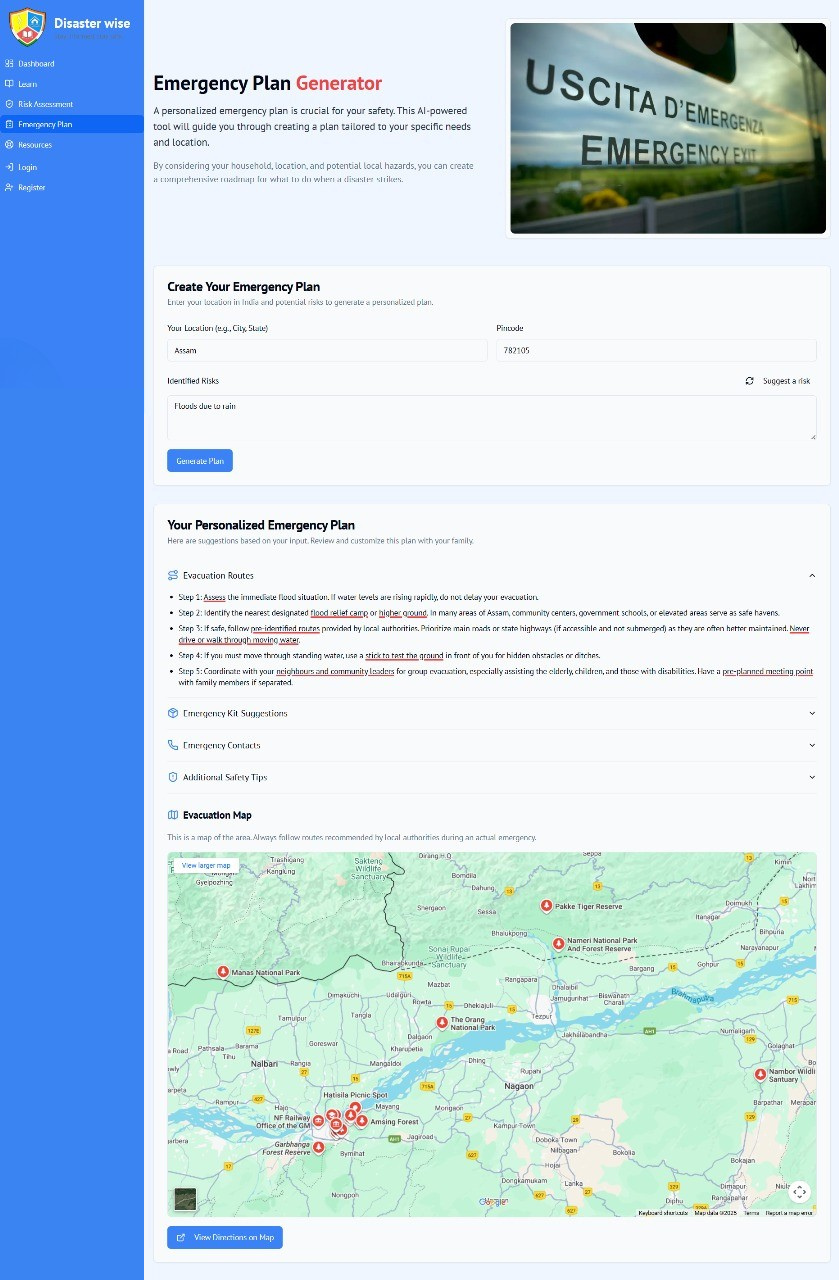Open the Register page

coord(72,187)
